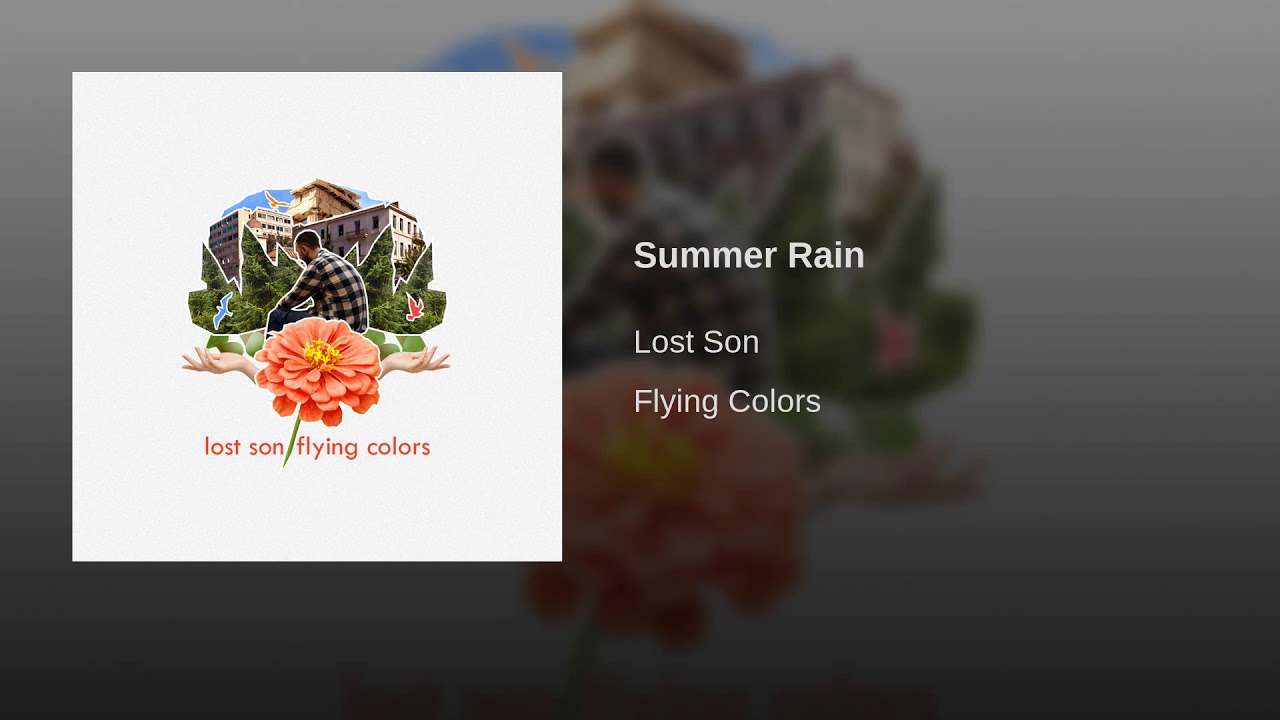
Task: Open the Lost Son artist name
Action: coord(696,342)
